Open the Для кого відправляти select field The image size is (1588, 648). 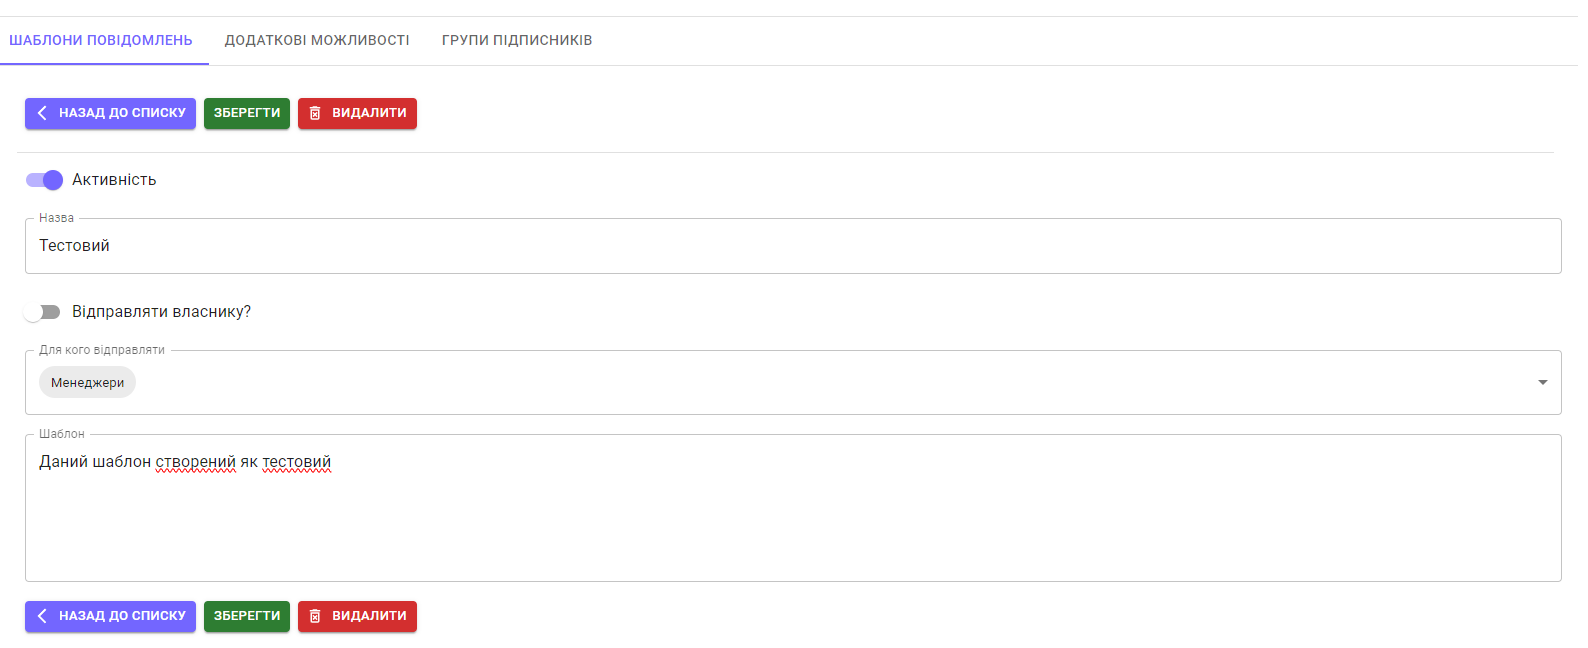pos(800,383)
